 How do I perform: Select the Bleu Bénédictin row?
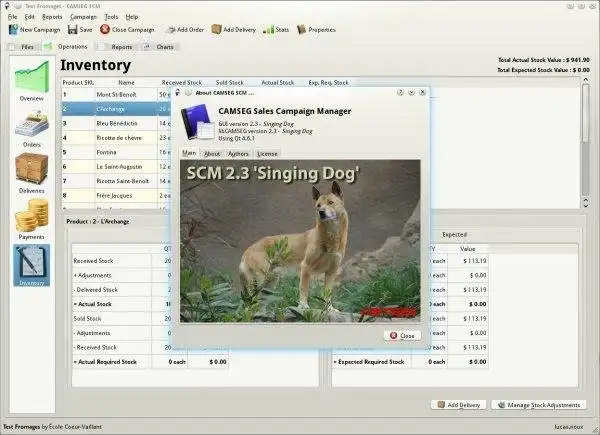(x=116, y=123)
